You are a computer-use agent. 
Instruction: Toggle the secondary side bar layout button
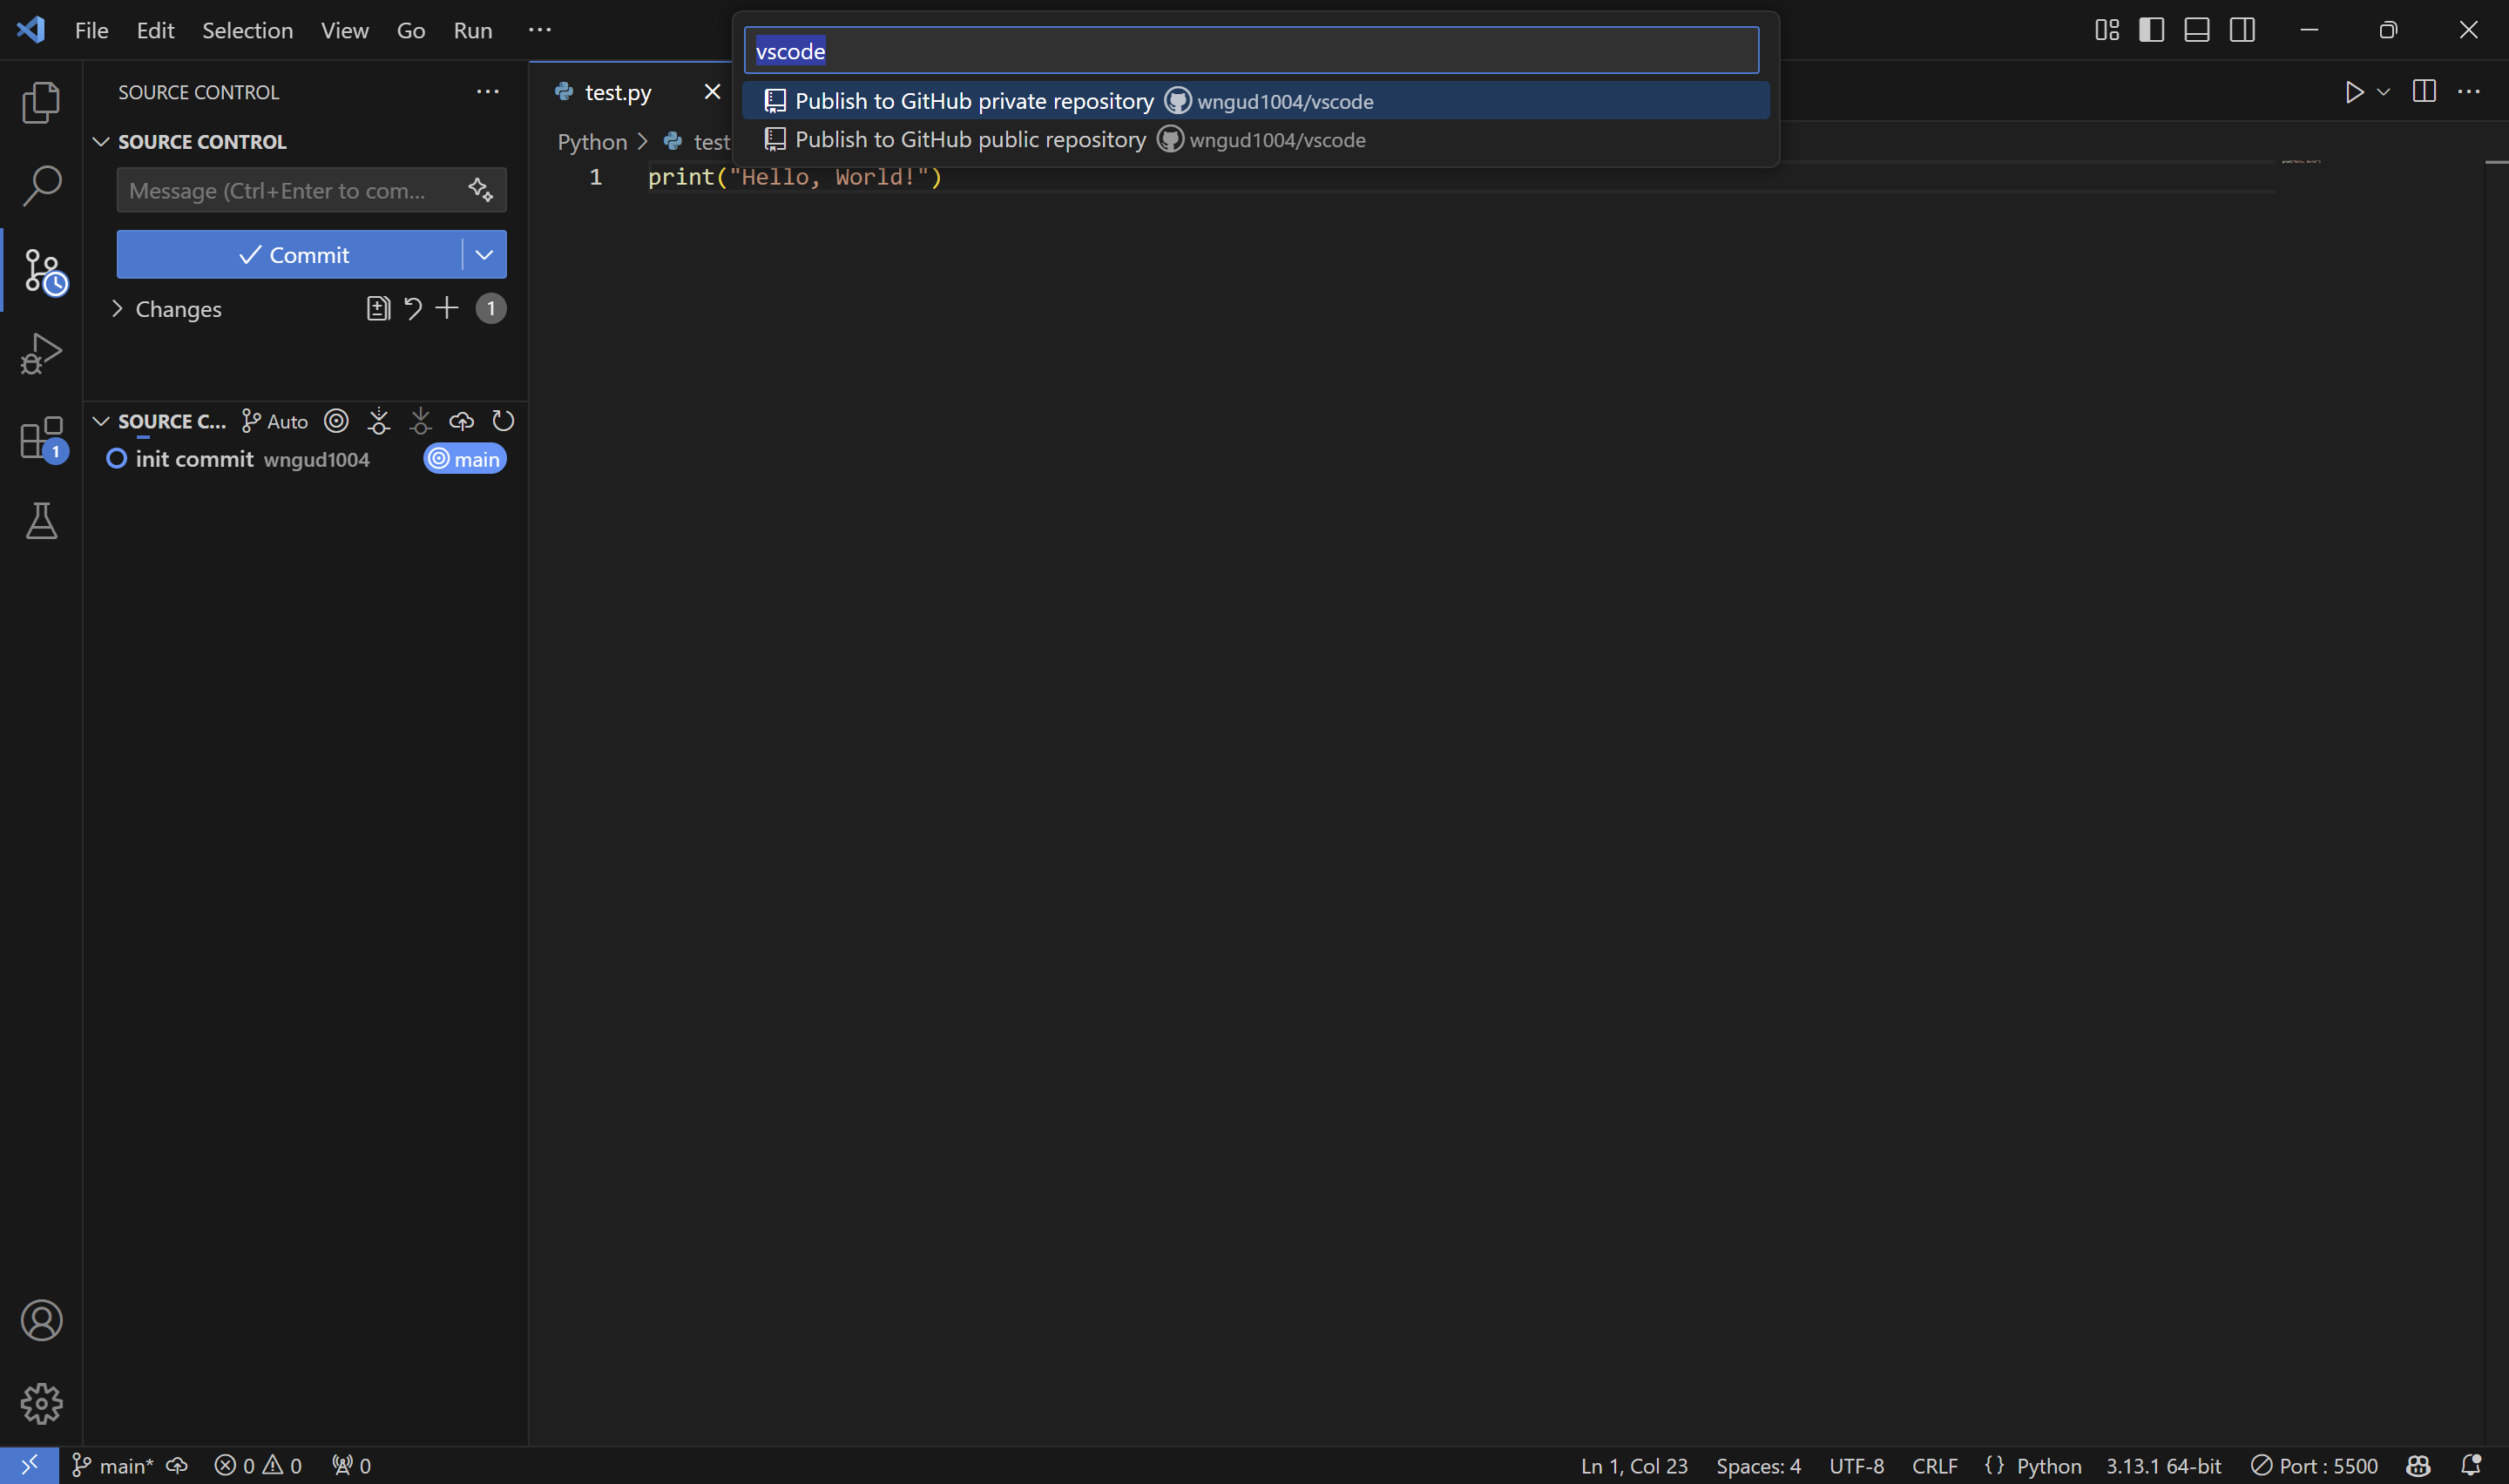point(2242,30)
